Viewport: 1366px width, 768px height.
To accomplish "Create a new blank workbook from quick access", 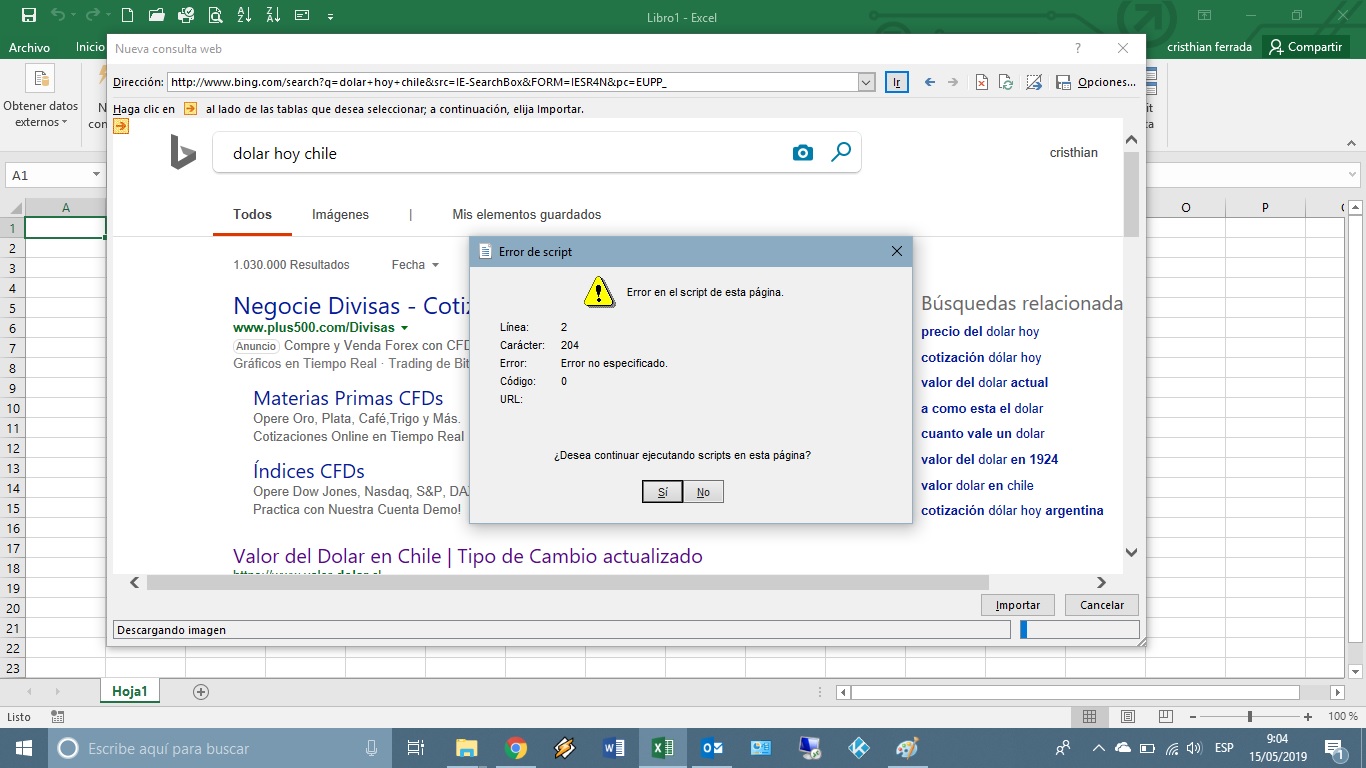I will tap(126, 16).
